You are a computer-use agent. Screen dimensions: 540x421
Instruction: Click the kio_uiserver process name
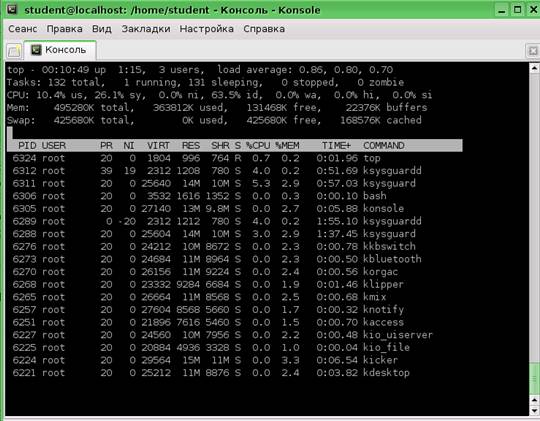tap(398, 335)
